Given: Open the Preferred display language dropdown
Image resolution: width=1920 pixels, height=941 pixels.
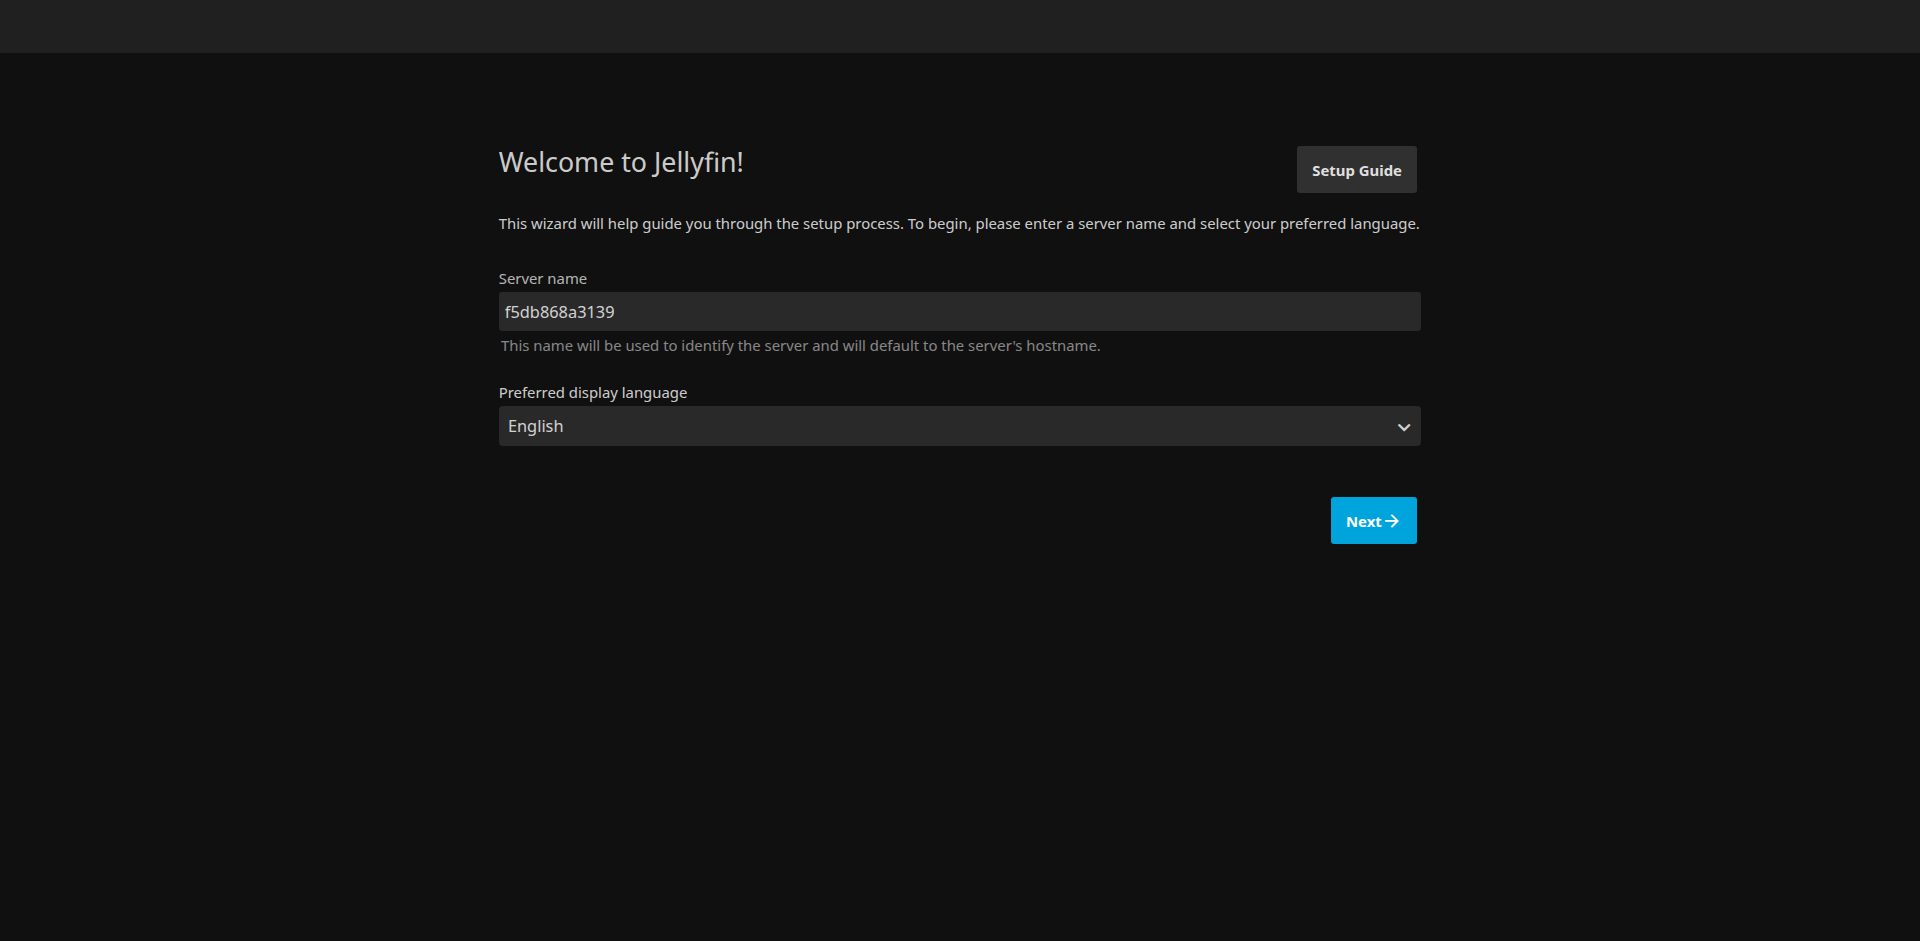Looking at the screenshot, I should click(959, 426).
